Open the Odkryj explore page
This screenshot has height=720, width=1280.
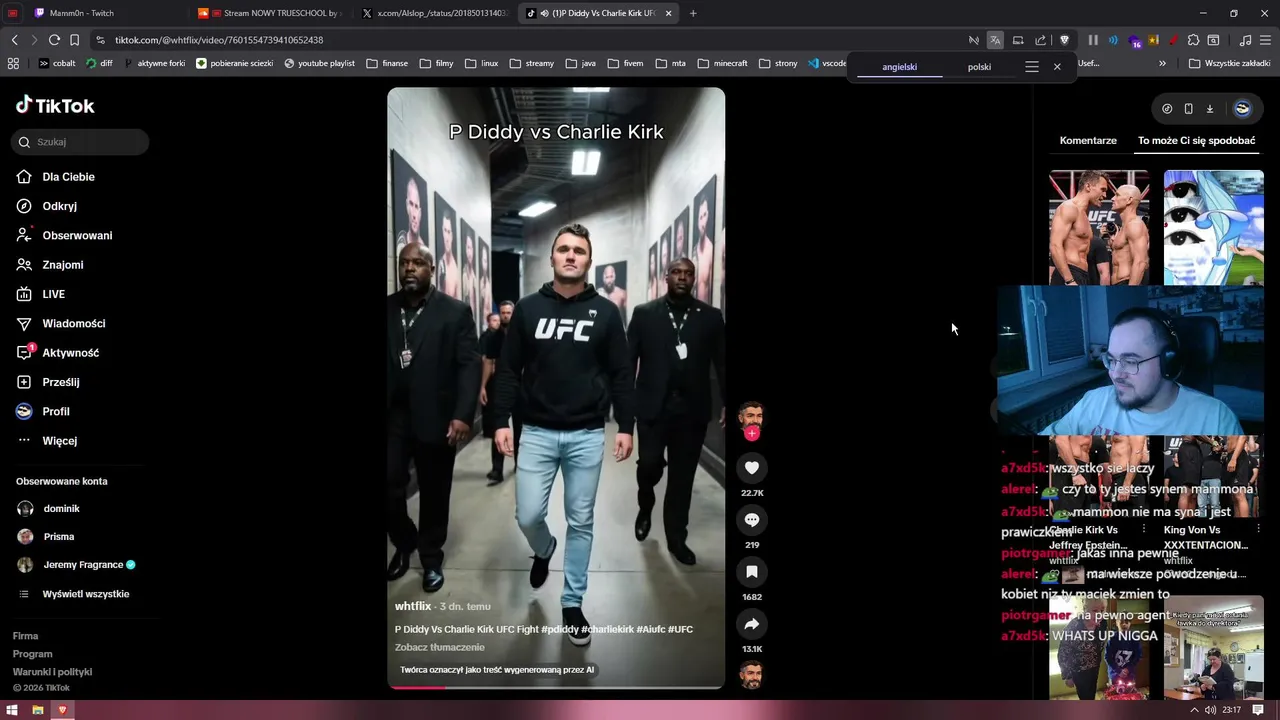coord(47,206)
